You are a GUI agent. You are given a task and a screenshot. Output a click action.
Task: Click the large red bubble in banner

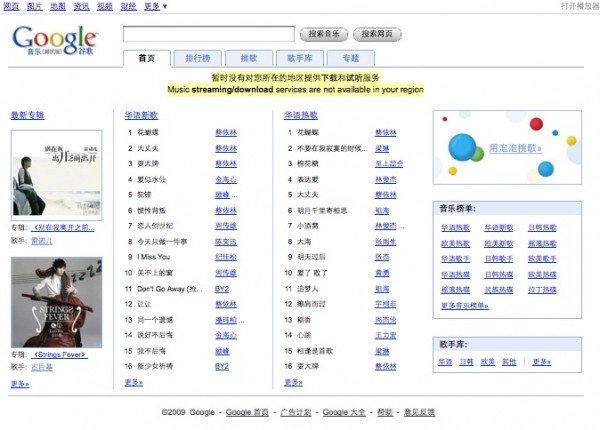pos(536,124)
